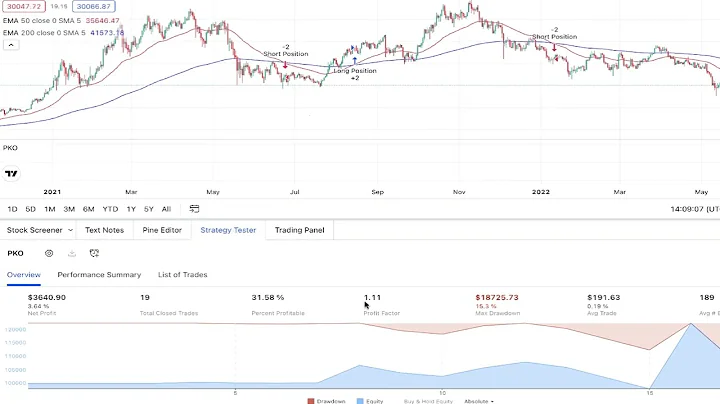
Task: Select the Overview sub-tab
Action: (x=24, y=275)
